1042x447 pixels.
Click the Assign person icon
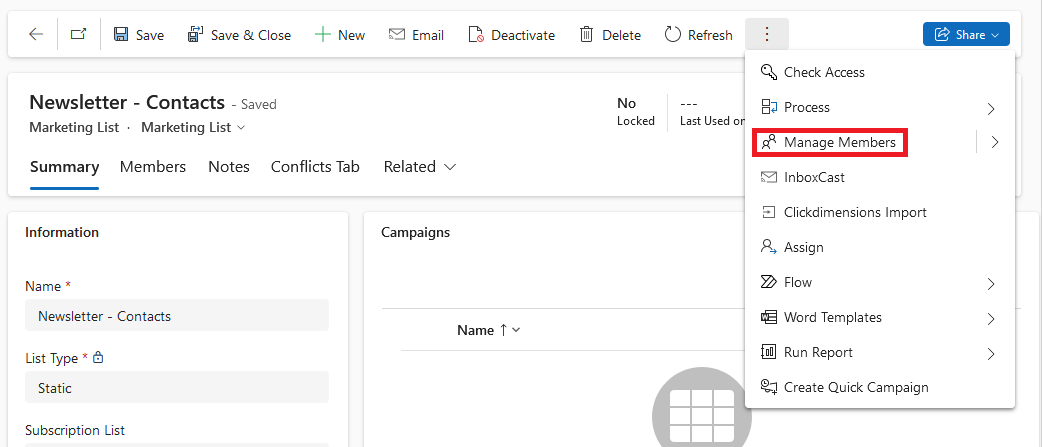769,247
